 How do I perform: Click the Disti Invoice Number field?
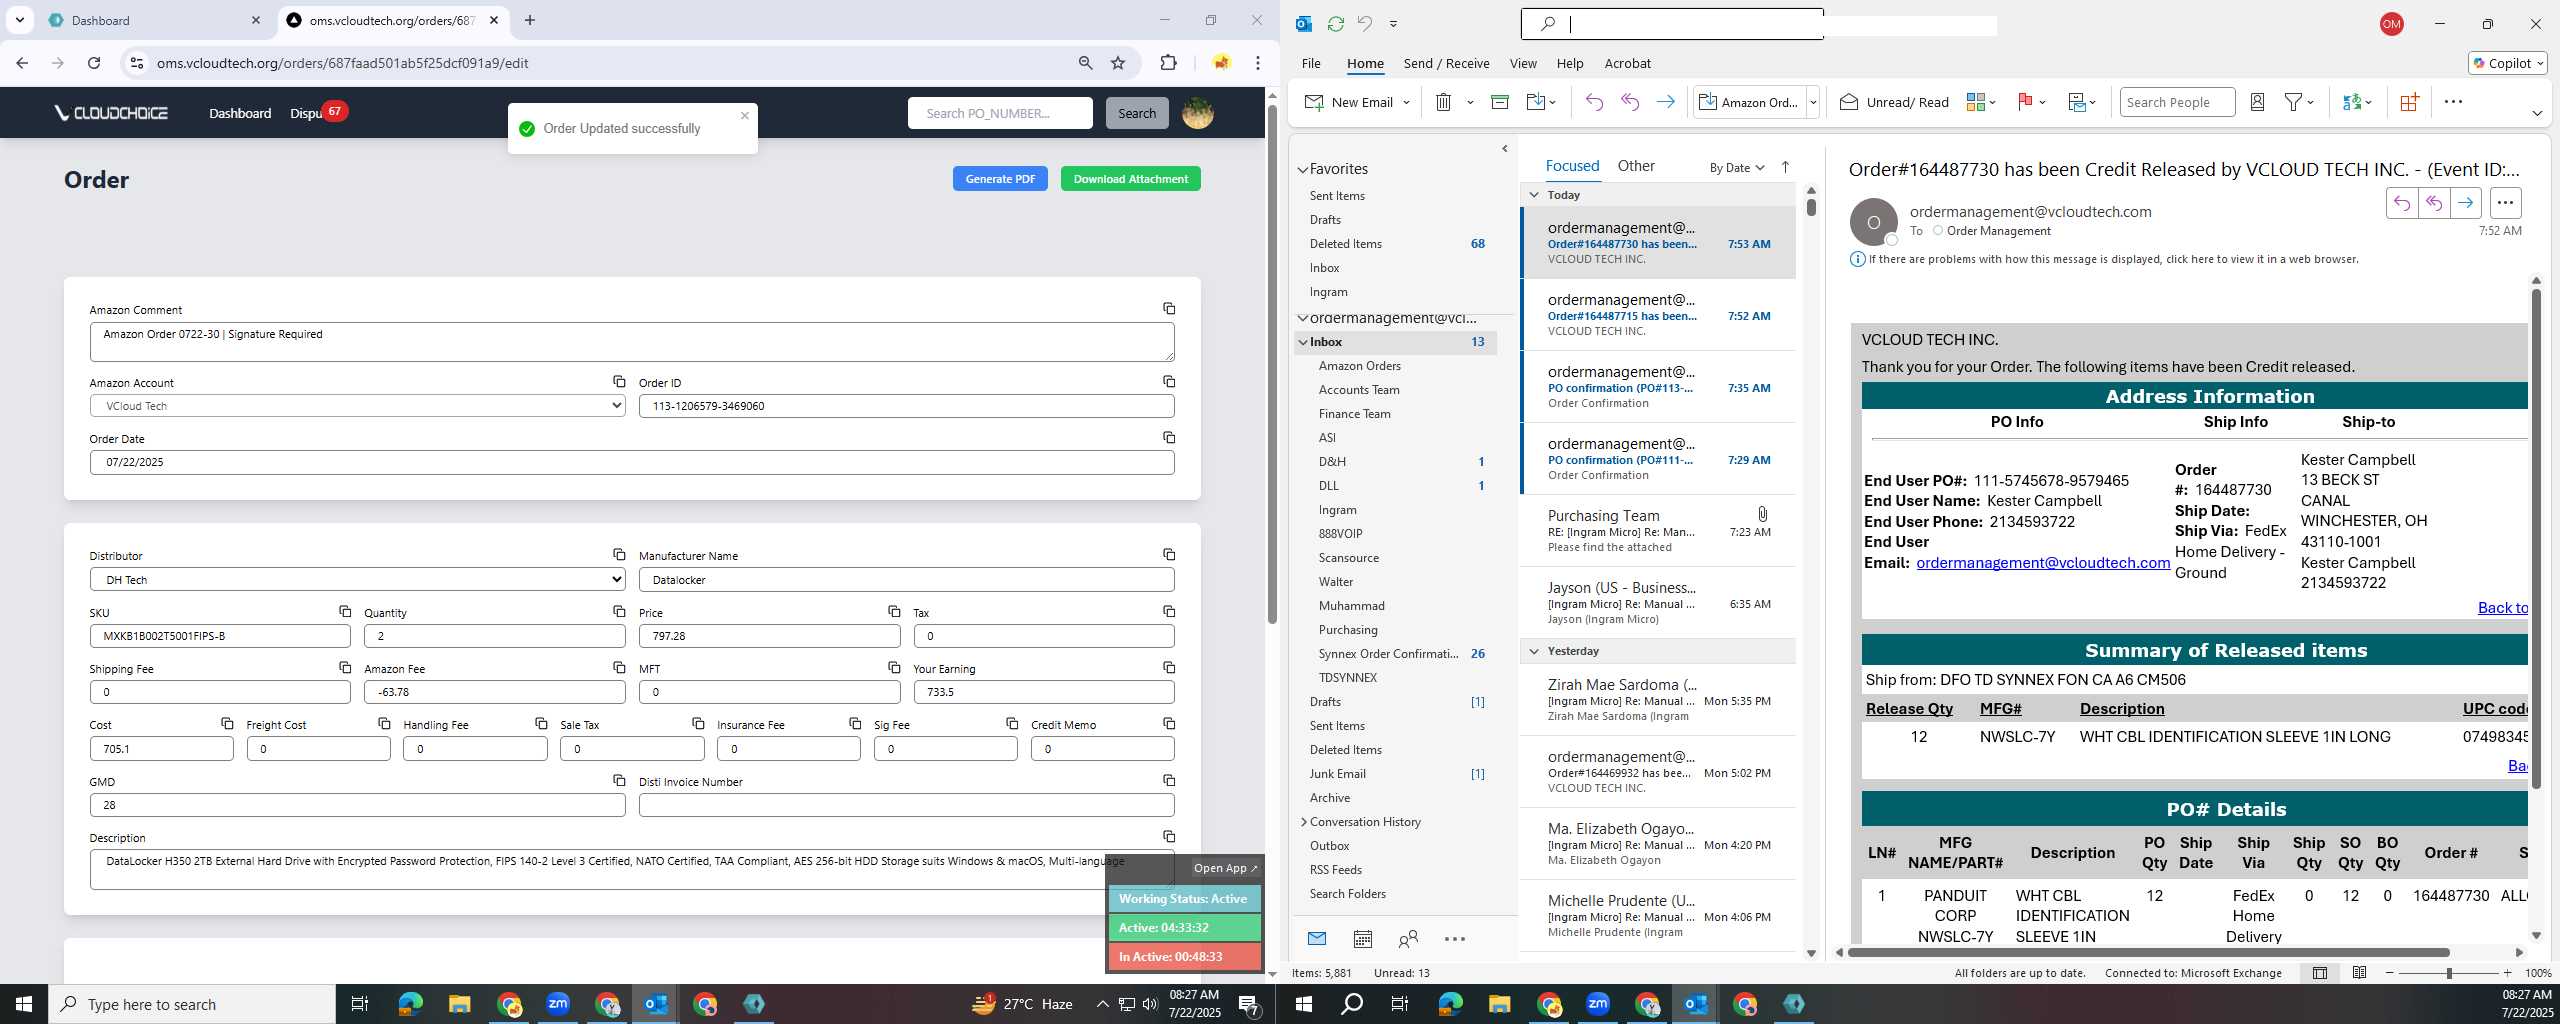pyautogui.click(x=906, y=805)
